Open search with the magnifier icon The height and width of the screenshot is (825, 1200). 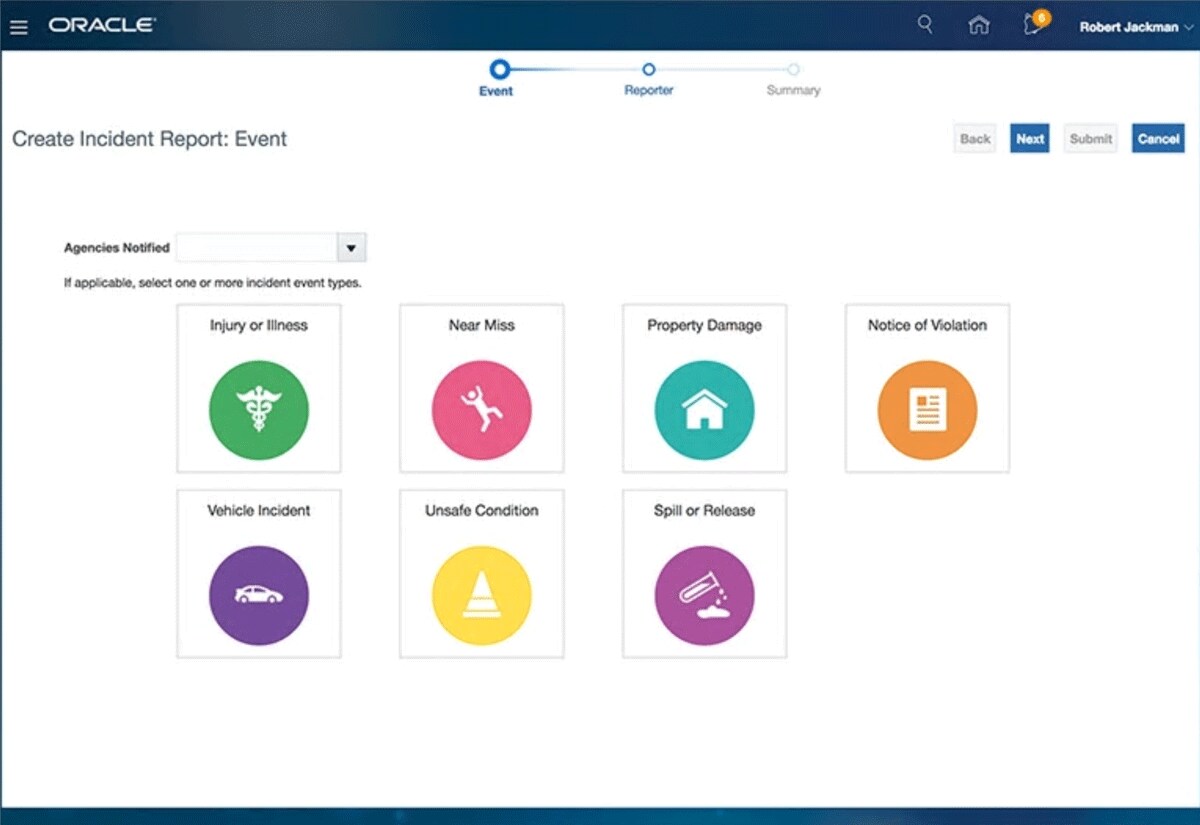(x=925, y=25)
